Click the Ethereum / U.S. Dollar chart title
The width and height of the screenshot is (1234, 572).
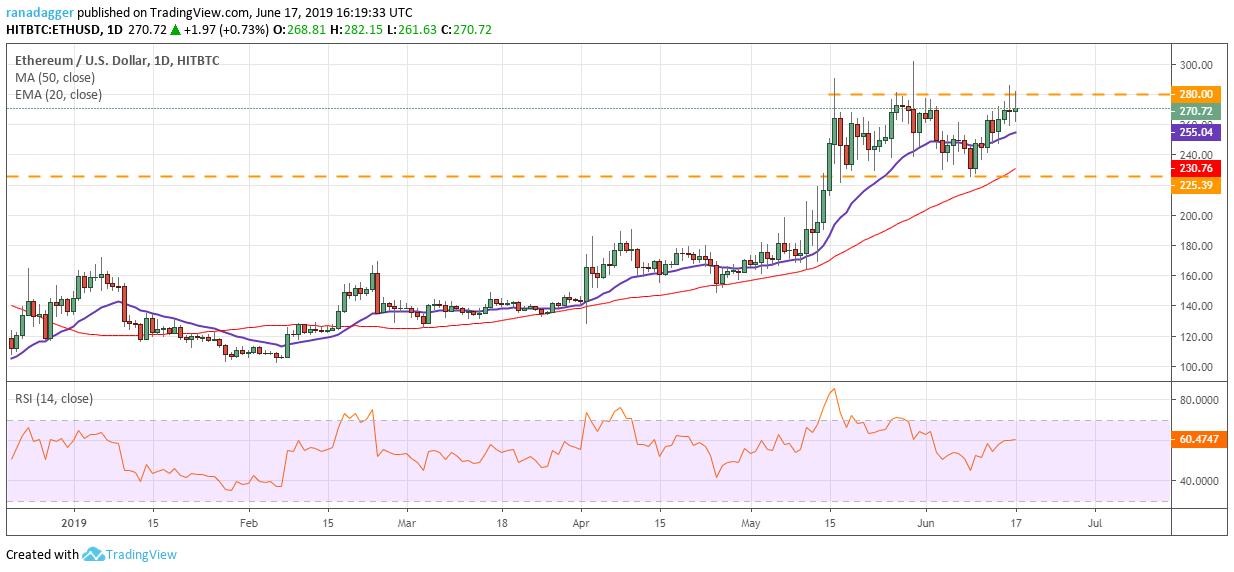coord(77,61)
